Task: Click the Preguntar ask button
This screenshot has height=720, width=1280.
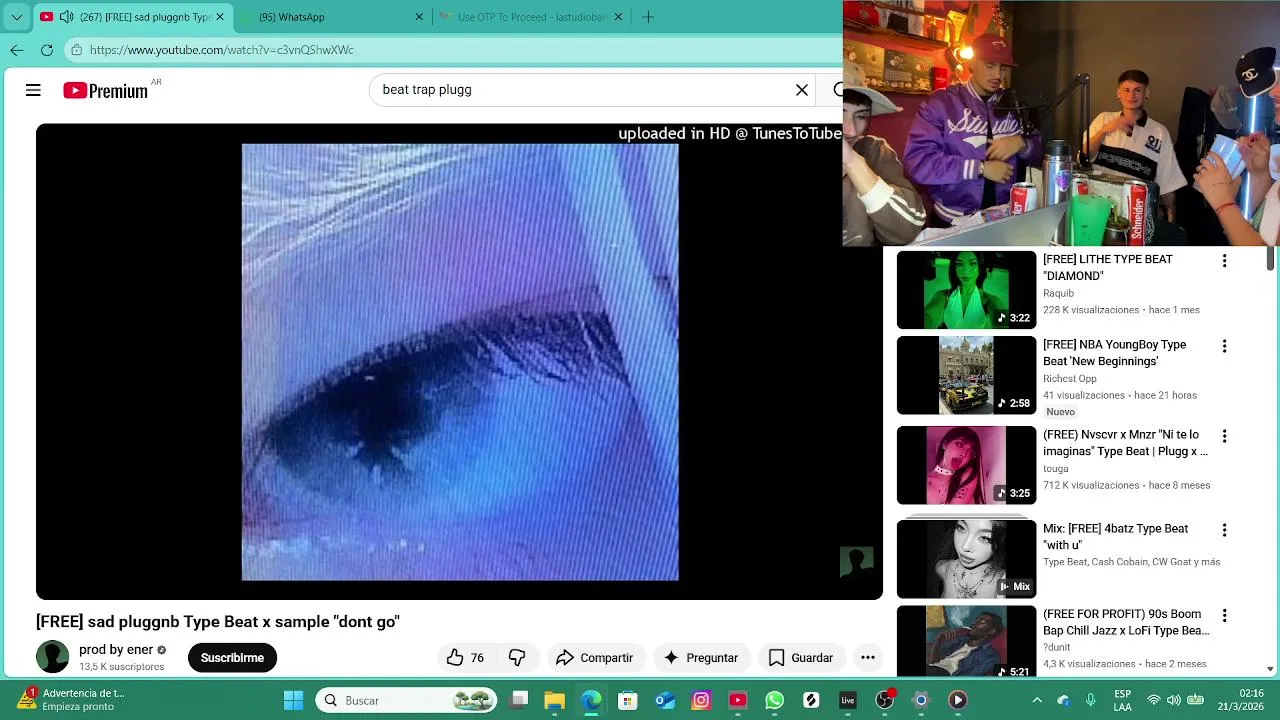Action: click(x=701, y=657)
